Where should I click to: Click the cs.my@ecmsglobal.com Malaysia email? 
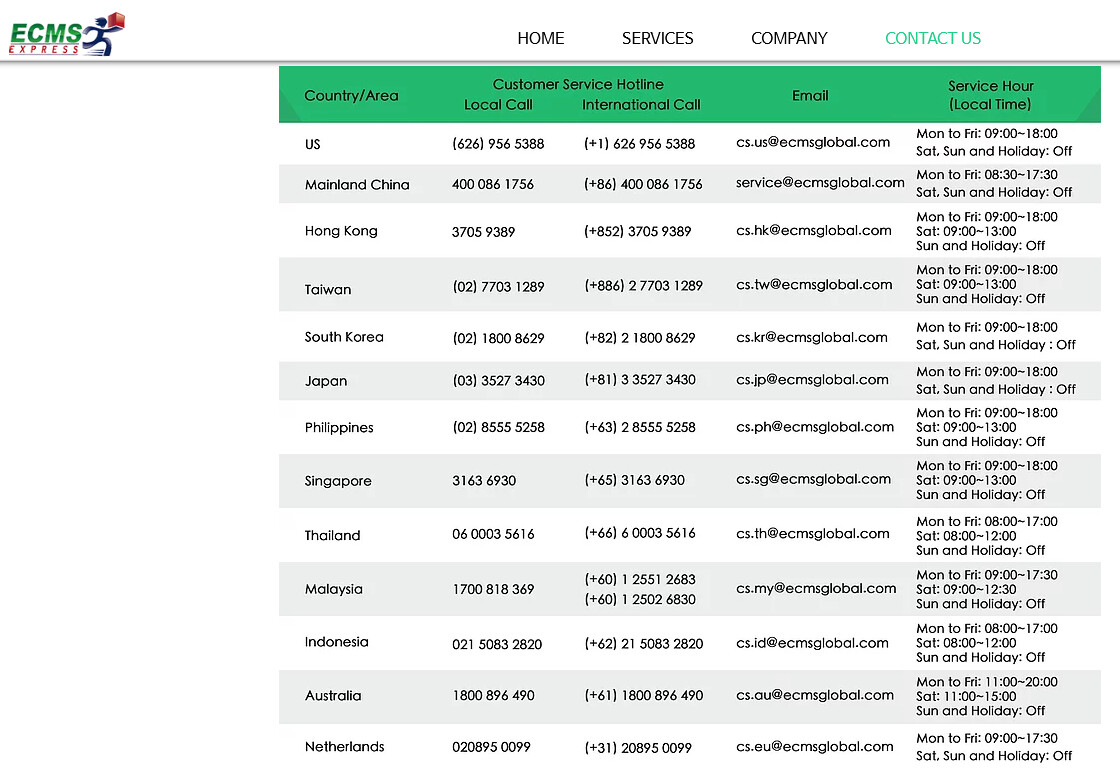[x=815, y=588]
